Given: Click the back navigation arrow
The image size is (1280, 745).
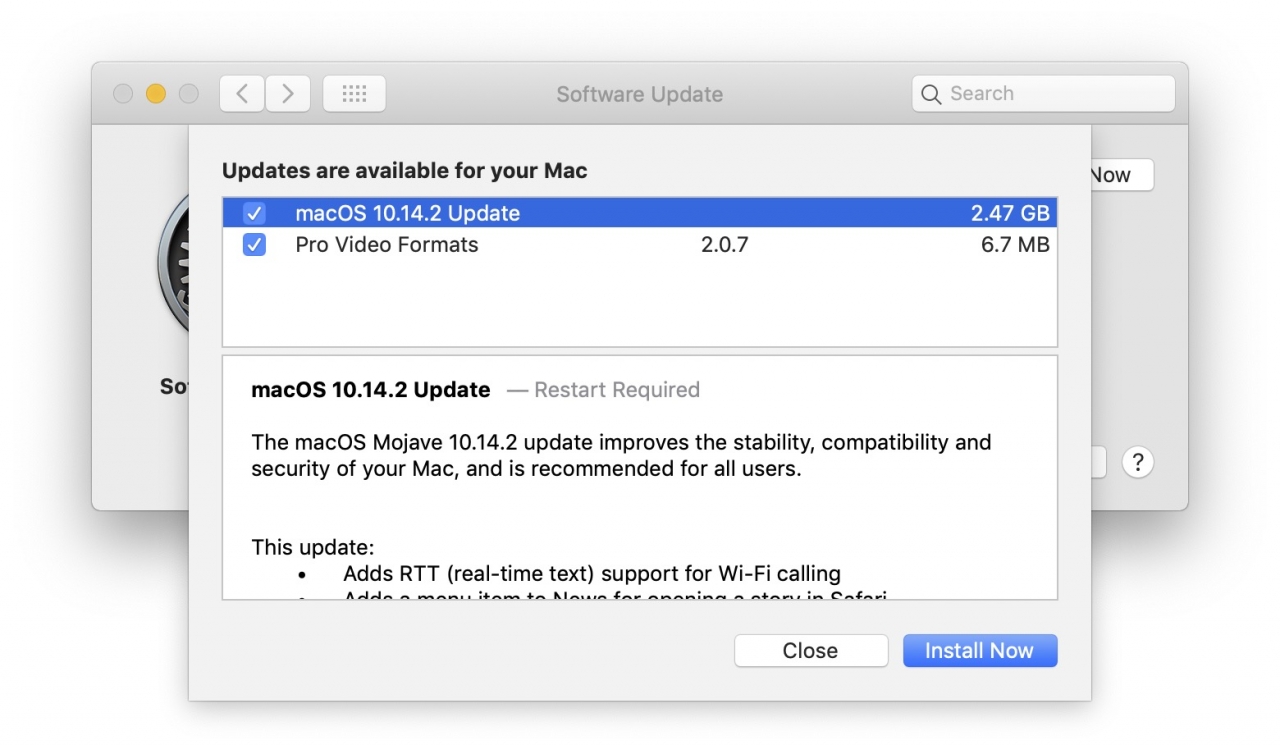Looking at the screenshot, I should (241, 93).
